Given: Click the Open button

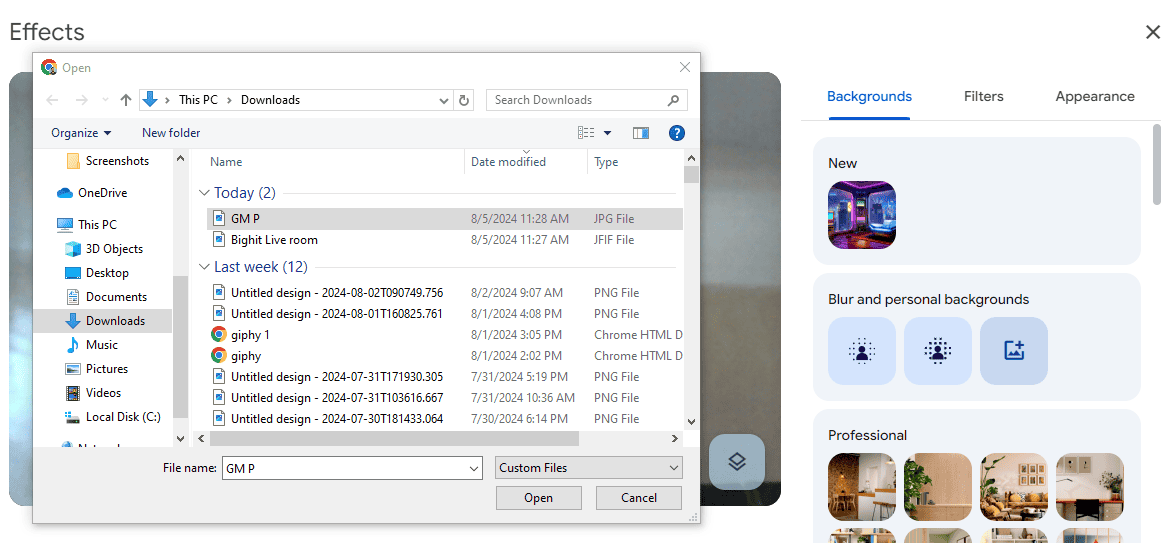Looking at the screenshot, I should tap(538, 498).
